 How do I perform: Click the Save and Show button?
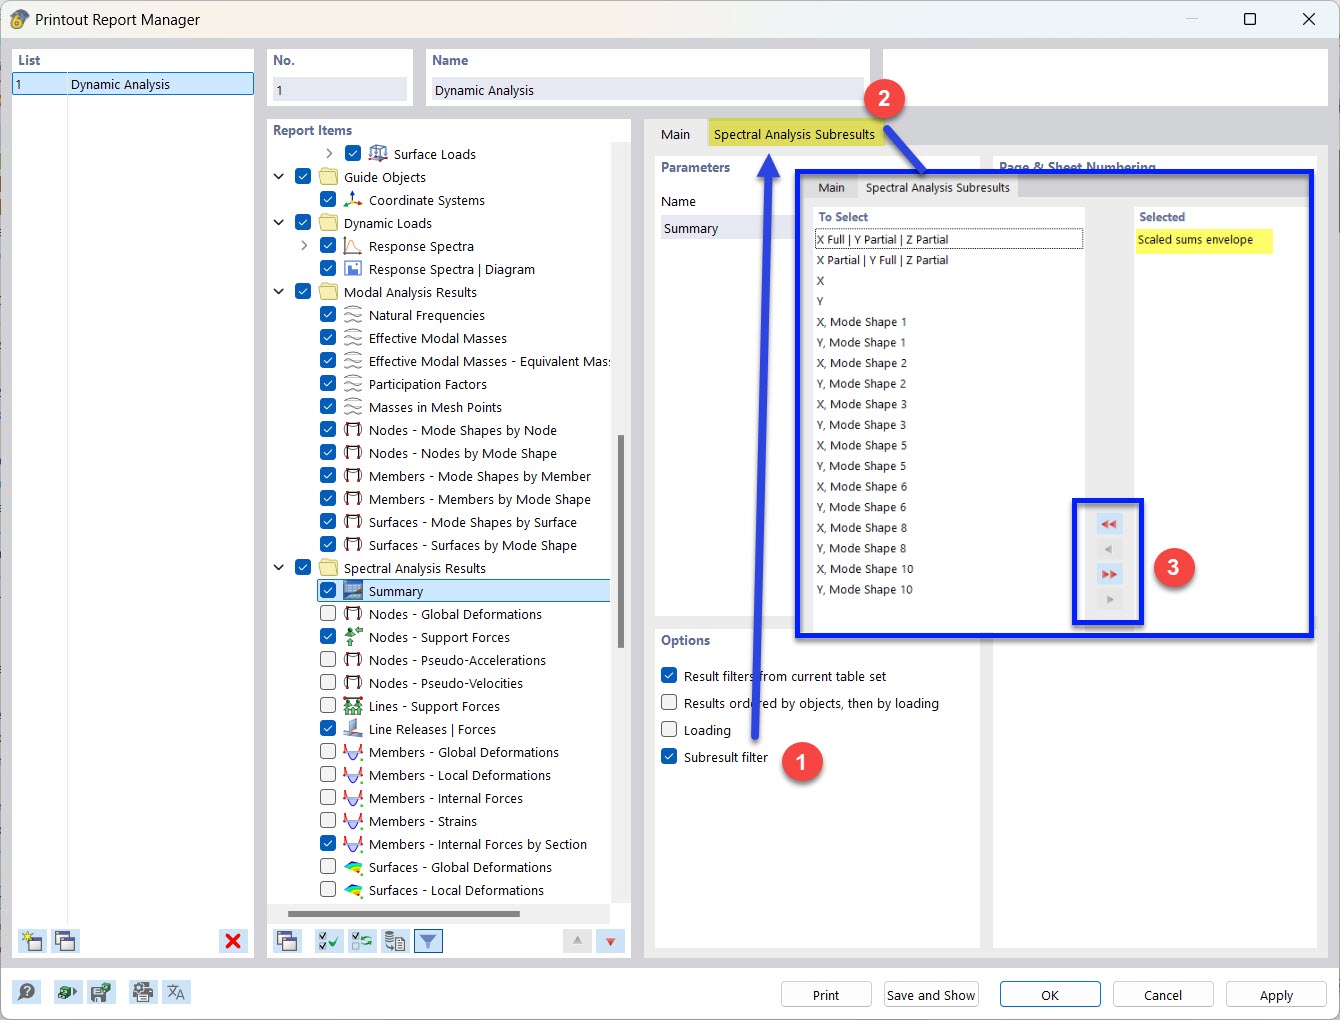click(x=930, y=994)
